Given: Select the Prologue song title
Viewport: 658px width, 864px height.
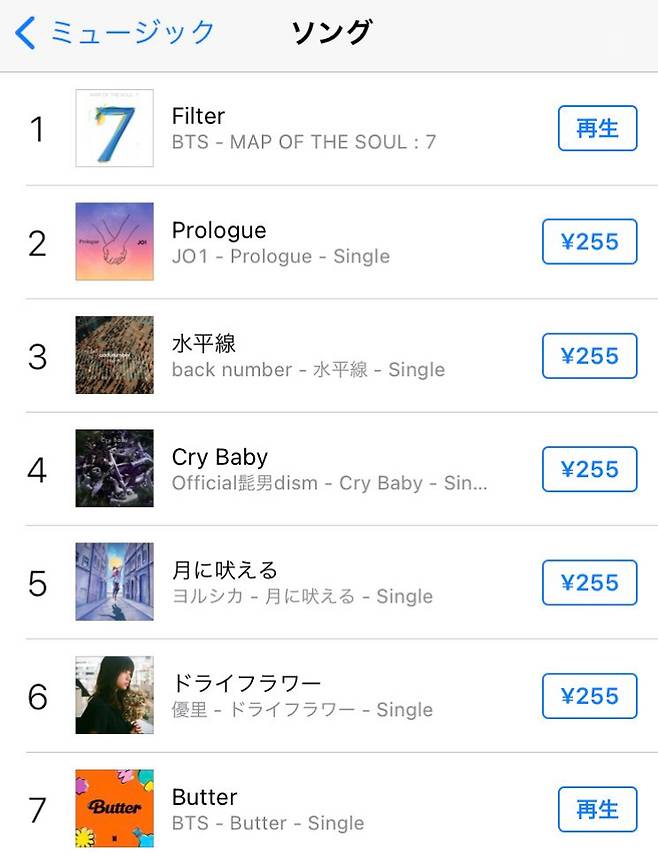Looking at the screenshot, I should pyautogui.click(x=219, y=230).
